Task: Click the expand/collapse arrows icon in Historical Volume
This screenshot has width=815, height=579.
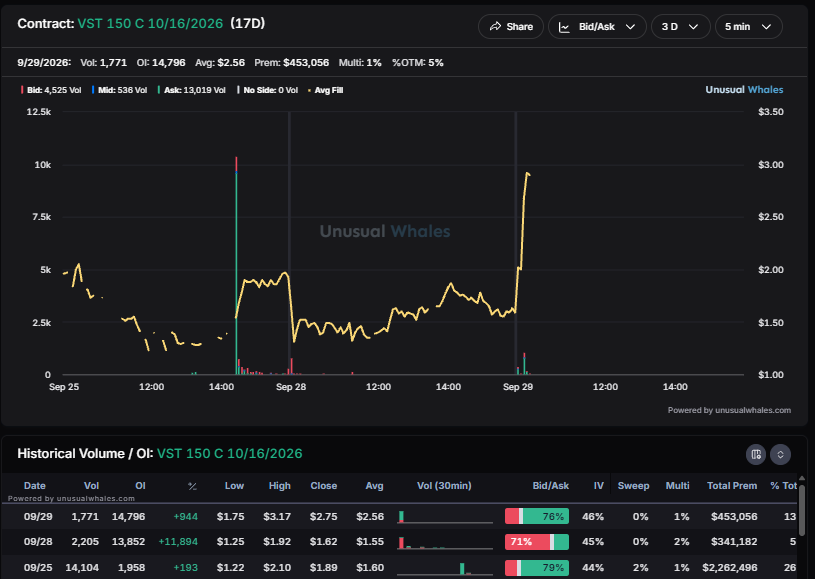Action: pos(780,454)
